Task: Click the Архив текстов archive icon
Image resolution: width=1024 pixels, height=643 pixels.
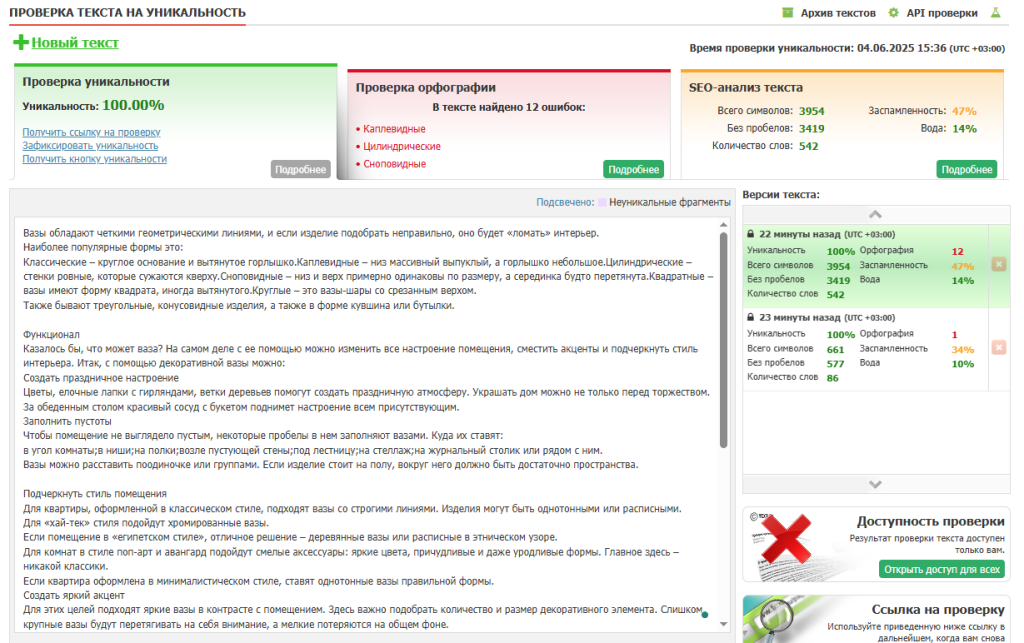Action: pos(788,12)
